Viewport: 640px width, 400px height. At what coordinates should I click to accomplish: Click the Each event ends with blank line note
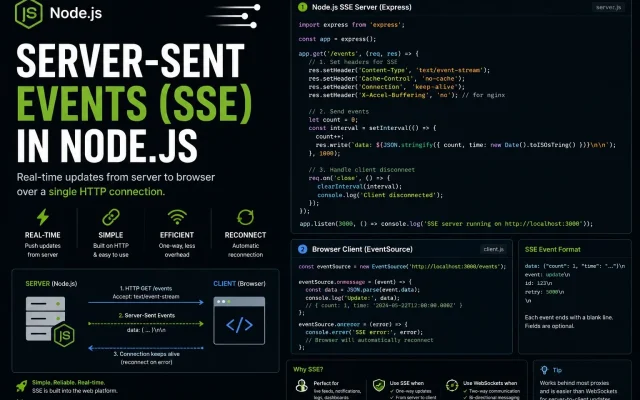tap(569, 318)
